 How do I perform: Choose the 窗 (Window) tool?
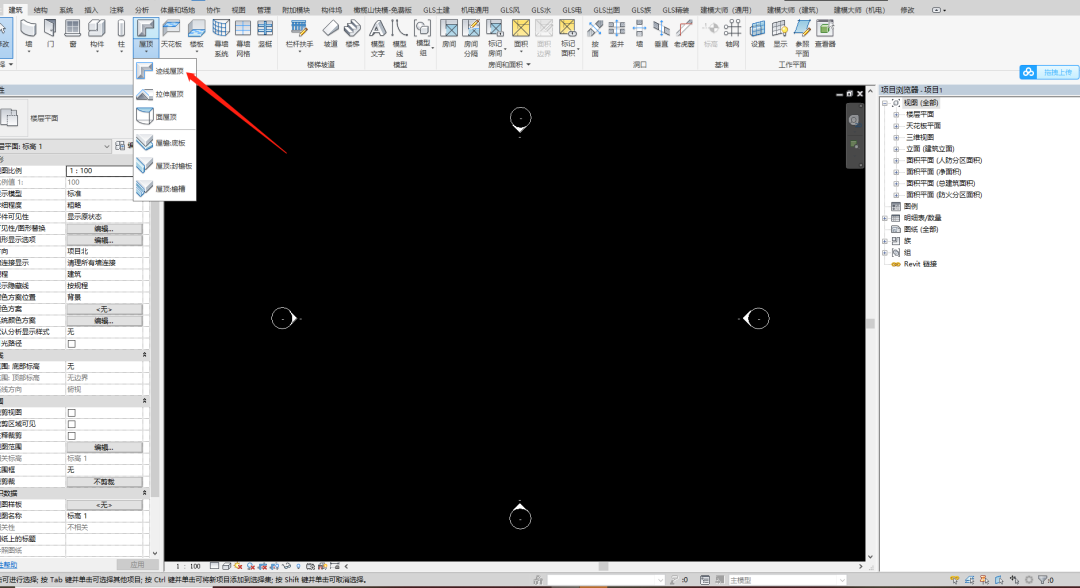(72, 34)
